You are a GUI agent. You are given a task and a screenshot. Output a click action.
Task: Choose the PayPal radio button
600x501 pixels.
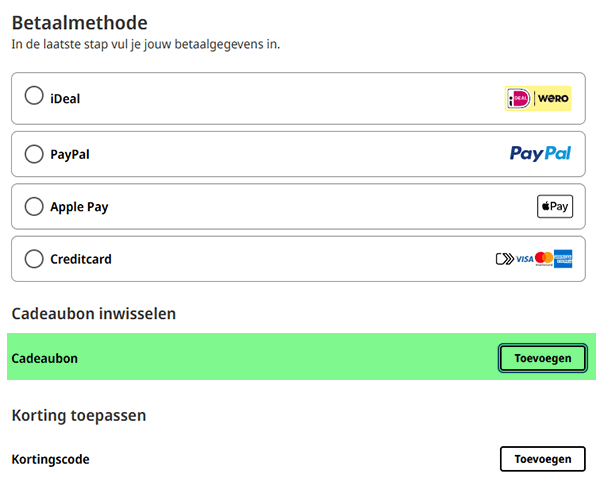coord(34,154)
